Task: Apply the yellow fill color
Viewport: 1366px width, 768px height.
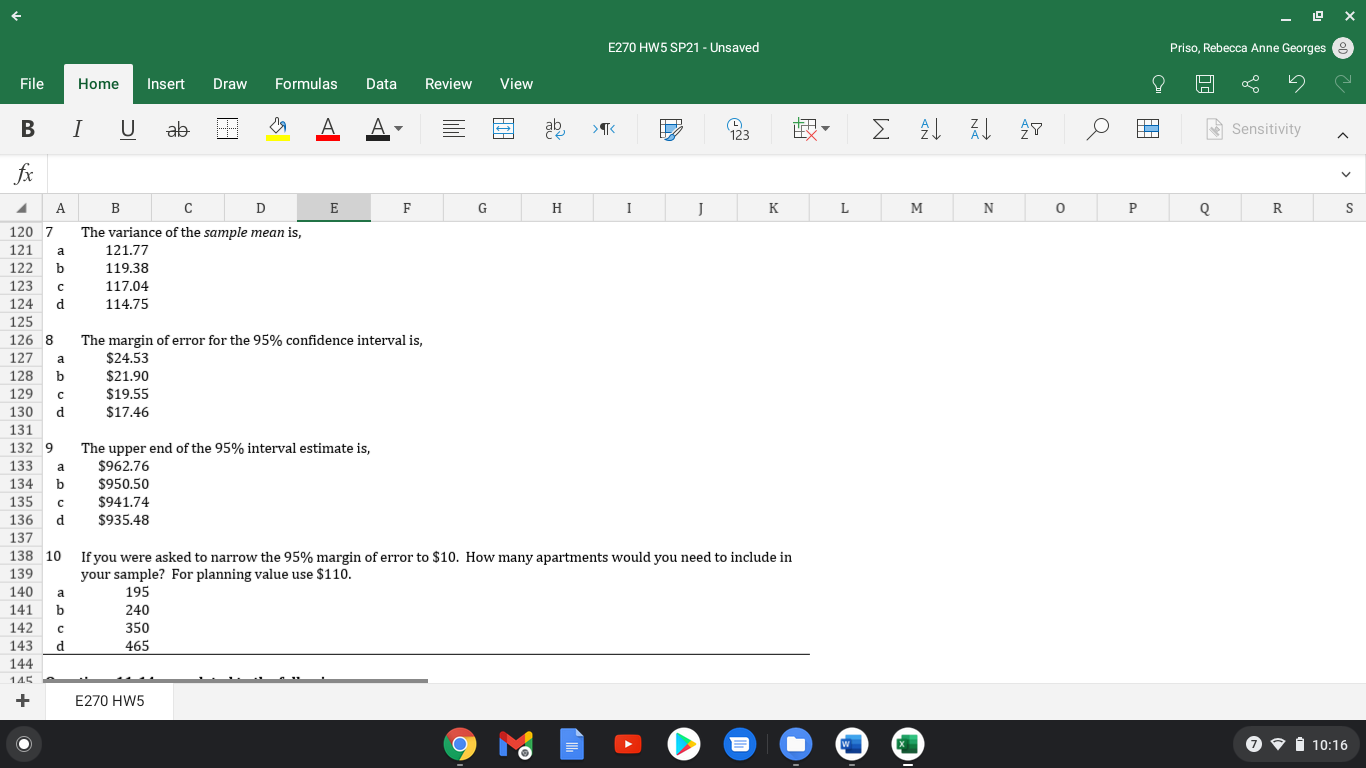Action: tap(277, 129)
